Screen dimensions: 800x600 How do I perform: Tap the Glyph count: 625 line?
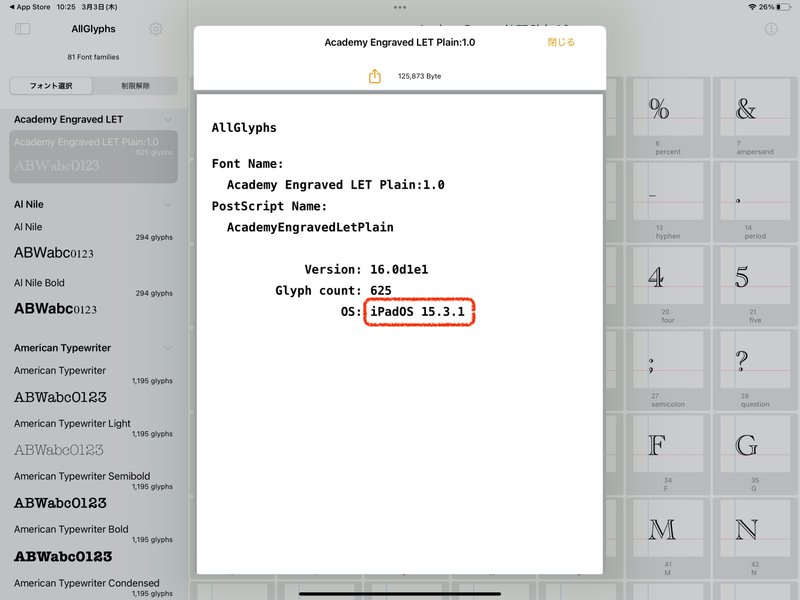pos(333,290)
